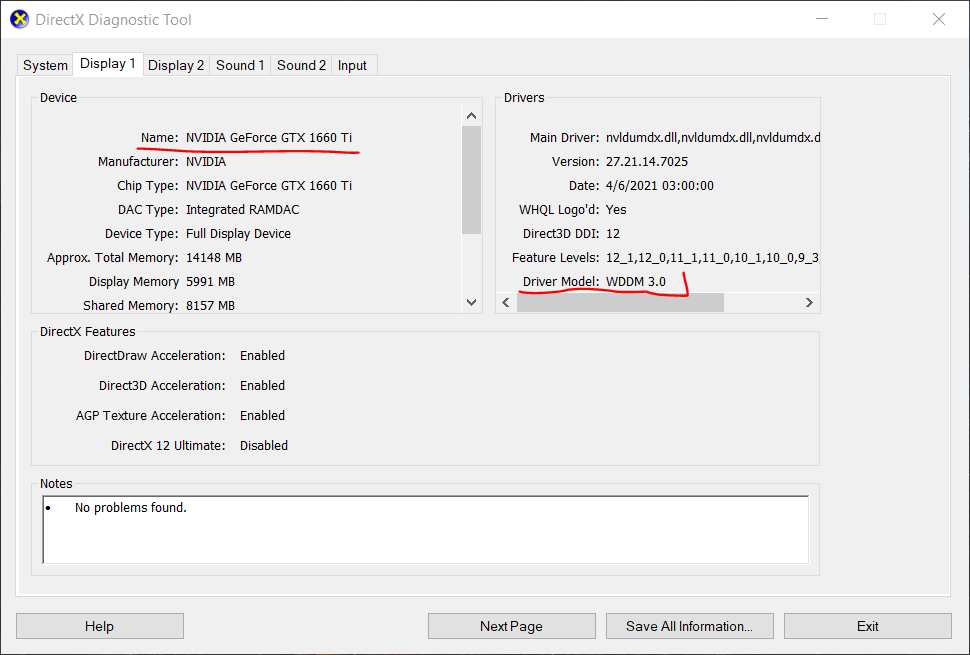The width and height of the screenshot is (970, 655).
Task: Click Device panel vertical scrollbar thumb
Action: tap(471, 180)
